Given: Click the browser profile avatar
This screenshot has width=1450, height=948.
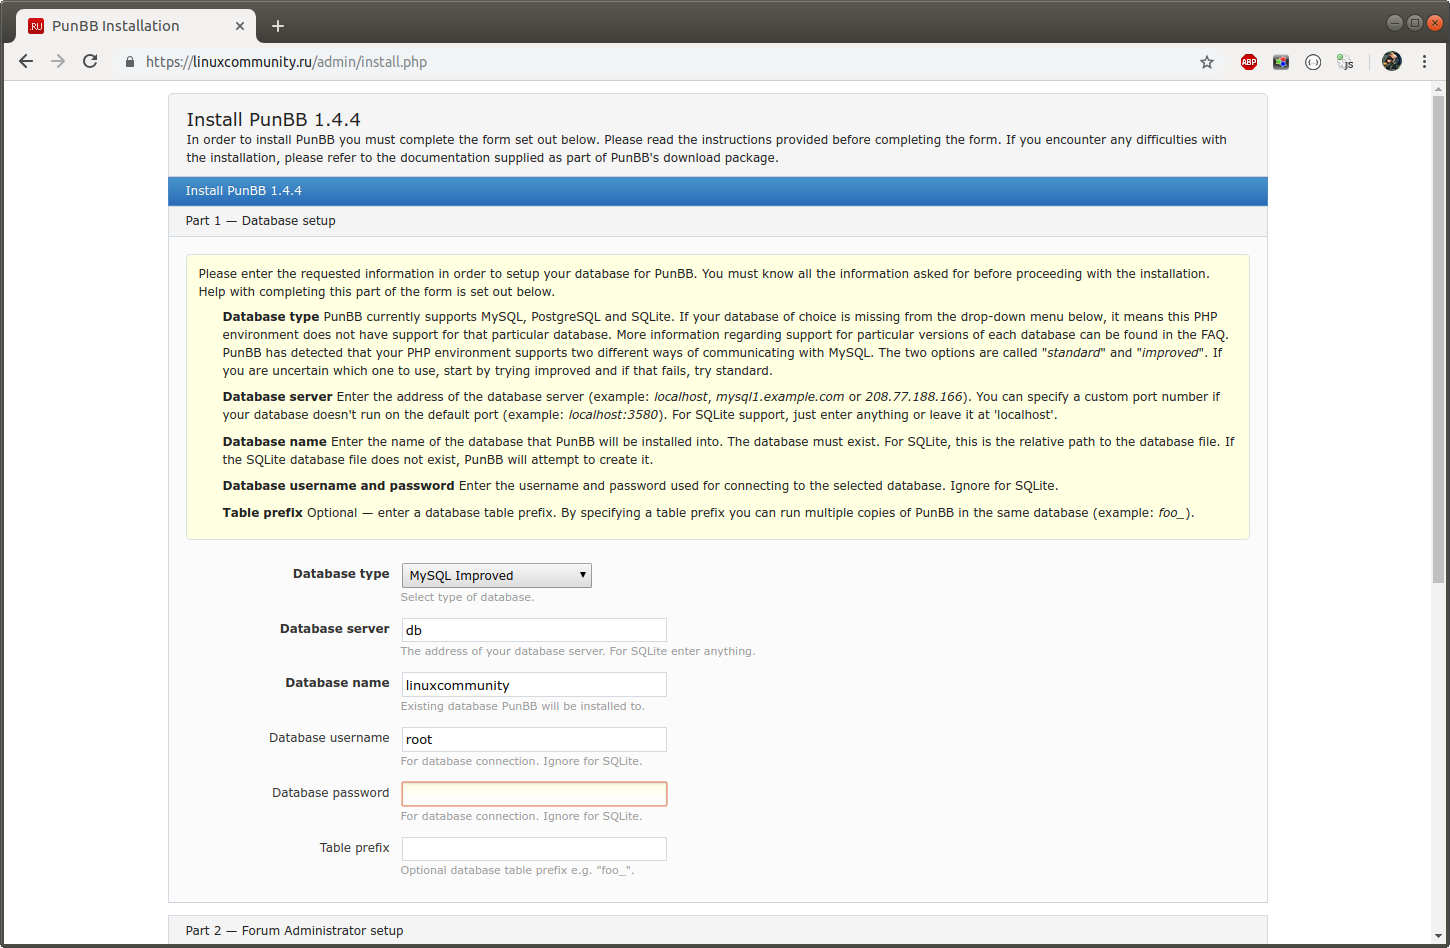Looking at the screenshot, I should tap(1391, 61).
